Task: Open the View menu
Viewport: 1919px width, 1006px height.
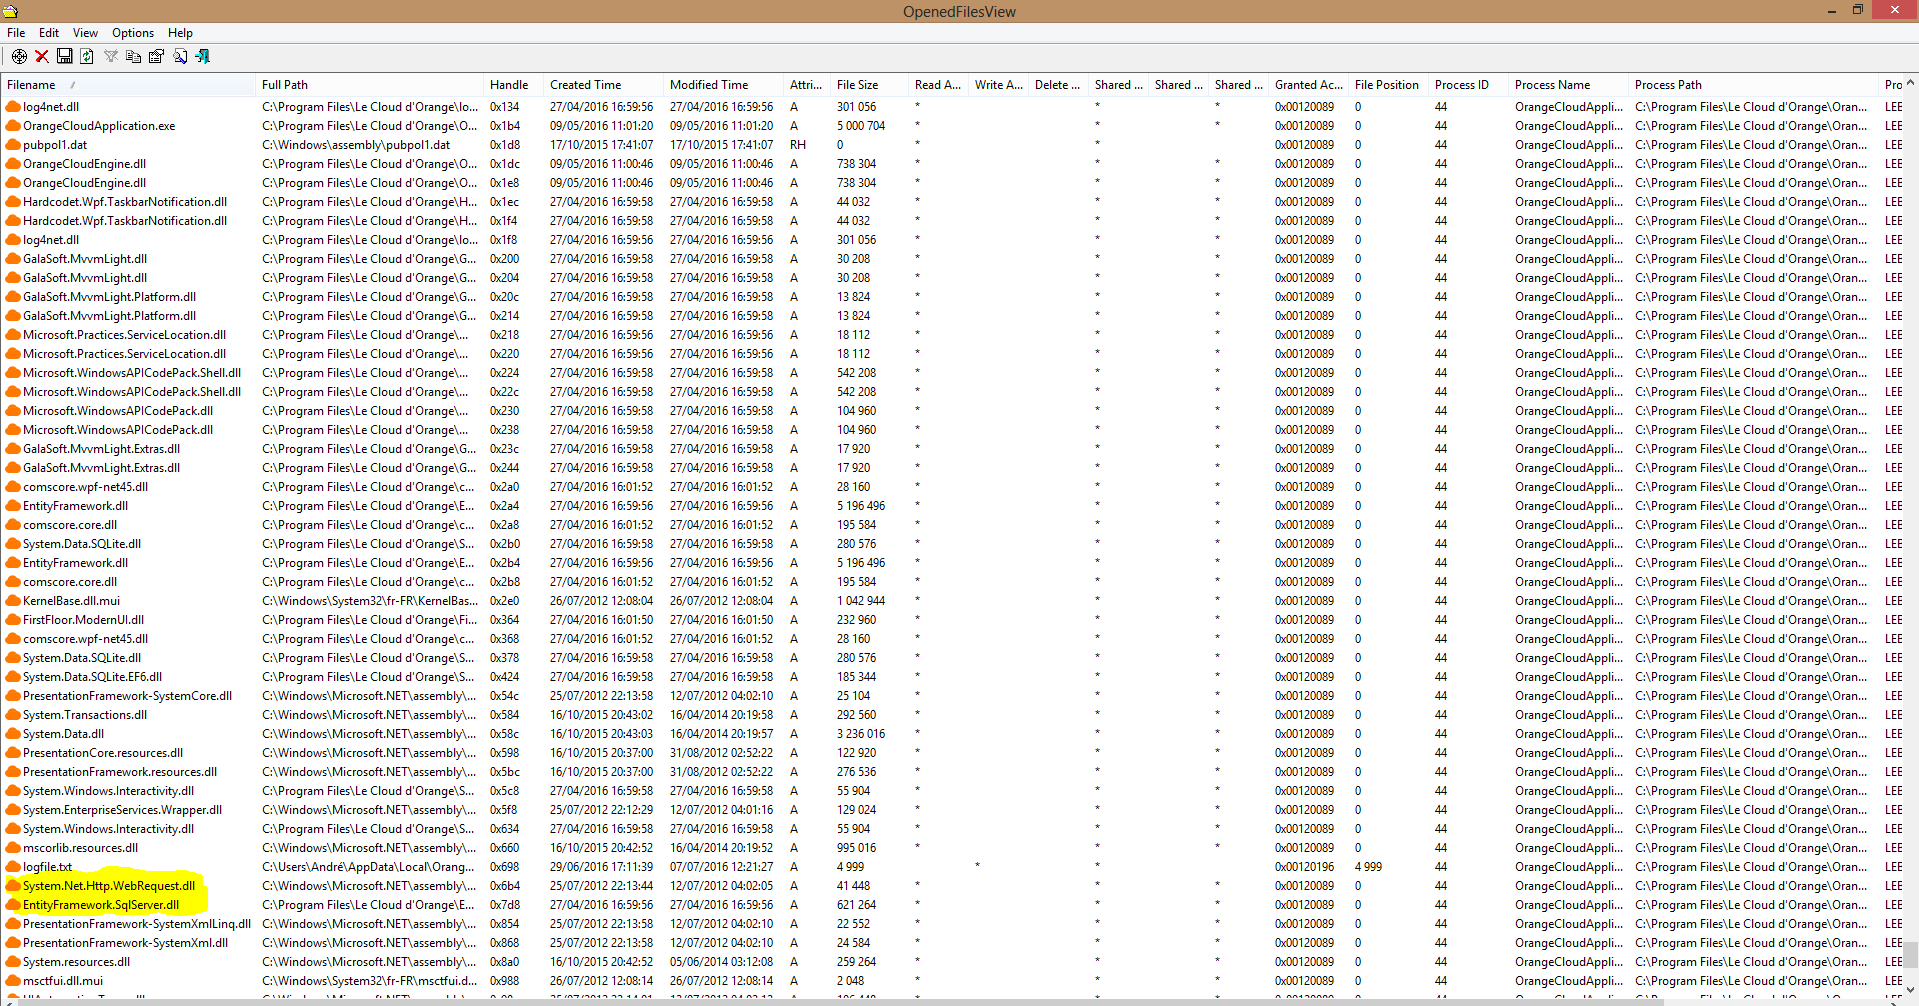Action: click(x=84, y=32)
